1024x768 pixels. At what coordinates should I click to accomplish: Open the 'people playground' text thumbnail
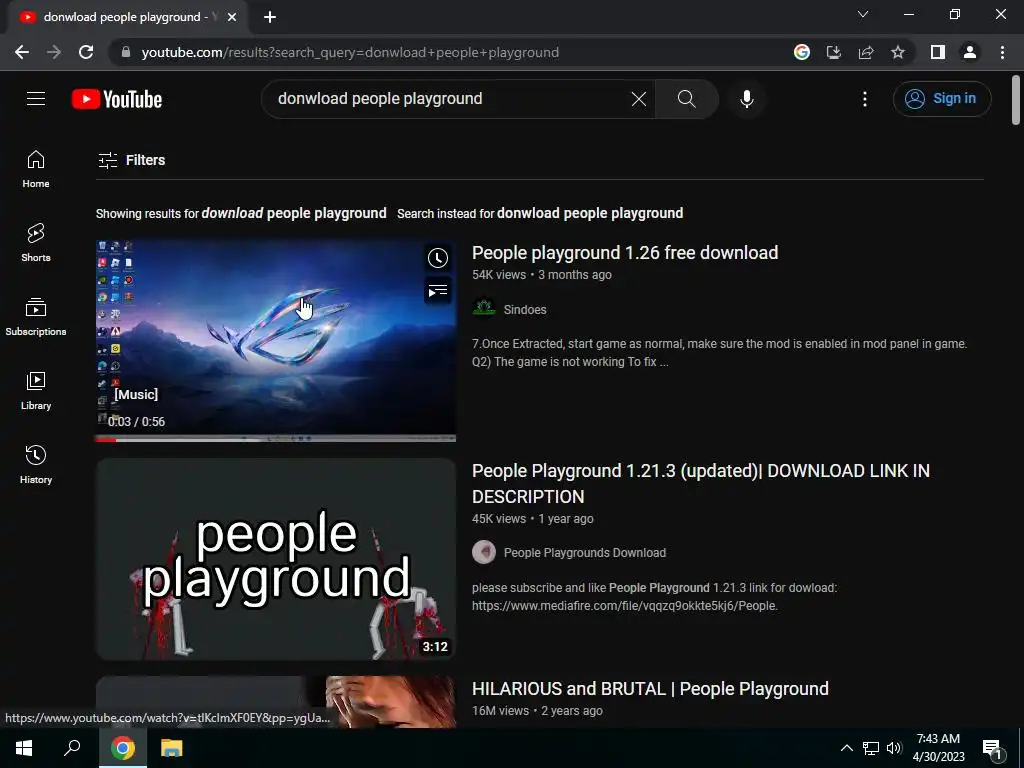[276, 559]
